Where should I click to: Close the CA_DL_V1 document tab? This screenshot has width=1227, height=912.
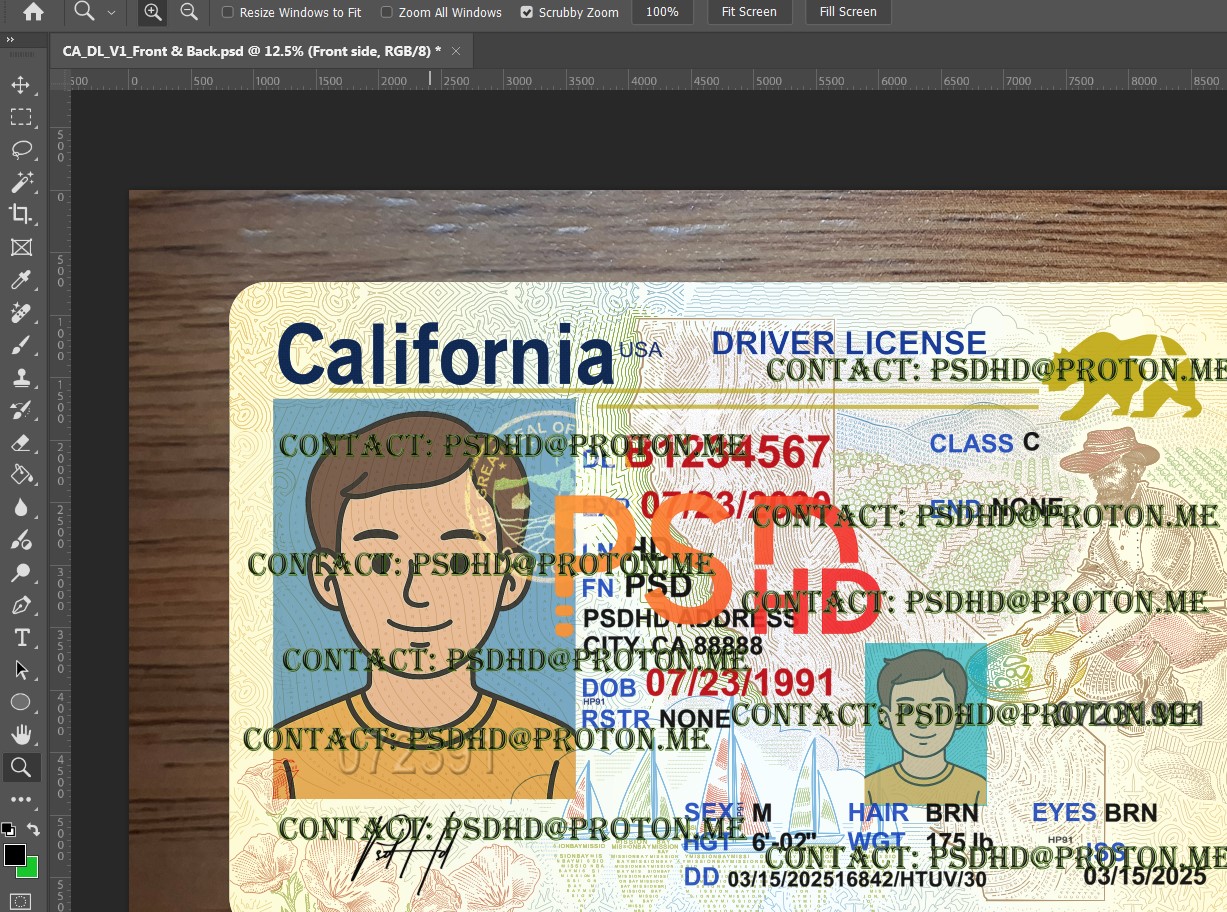click(x=455, y=50)
